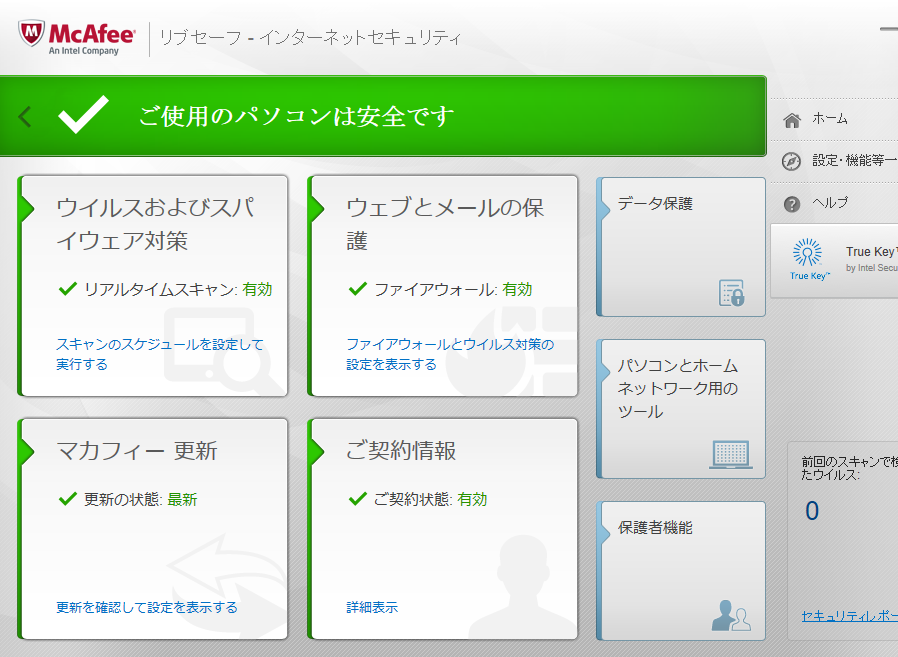Click the ウイルスおよびスパイウェア対策 heading
The height and width of the screenshot is (657, 898).
tap(156, 224)
